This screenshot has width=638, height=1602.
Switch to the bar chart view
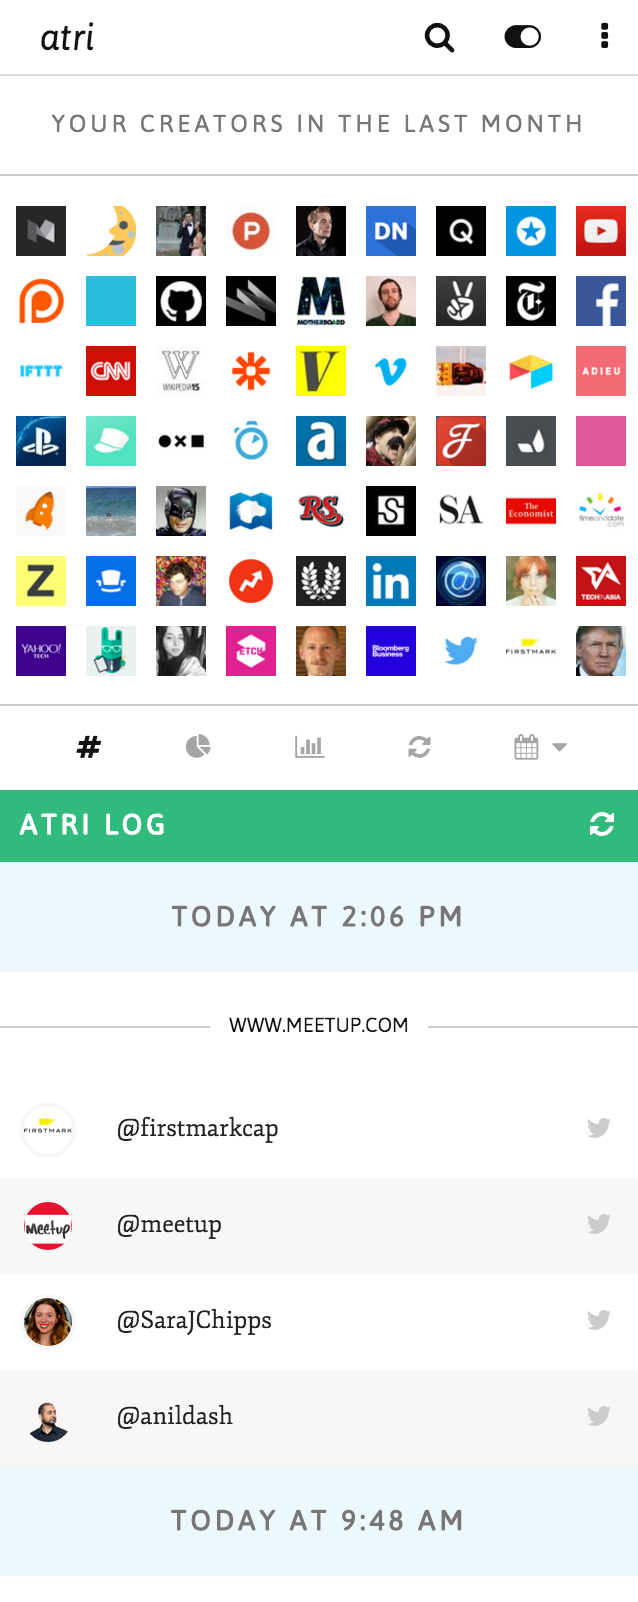[309, 746]
